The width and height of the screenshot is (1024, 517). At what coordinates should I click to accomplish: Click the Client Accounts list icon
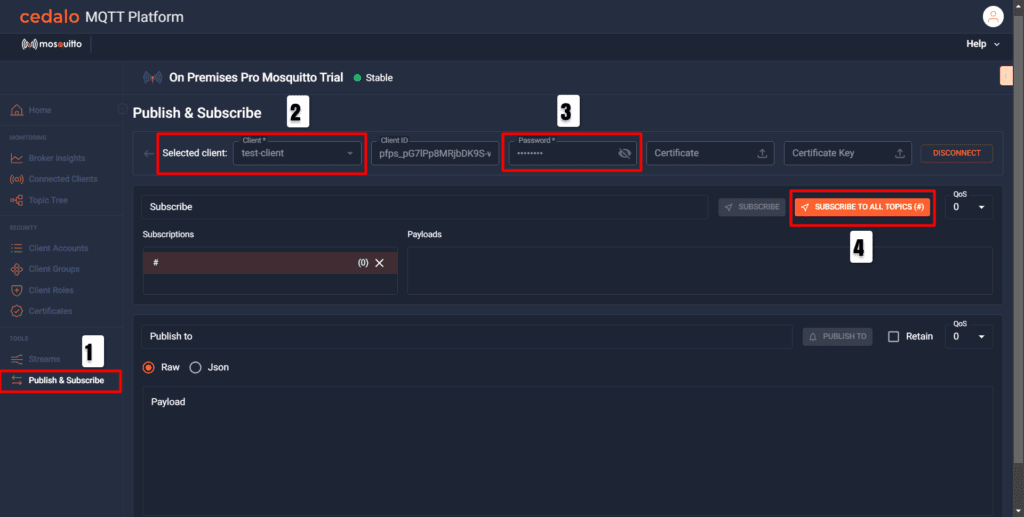pyautogui.click(x=17, y=248)
